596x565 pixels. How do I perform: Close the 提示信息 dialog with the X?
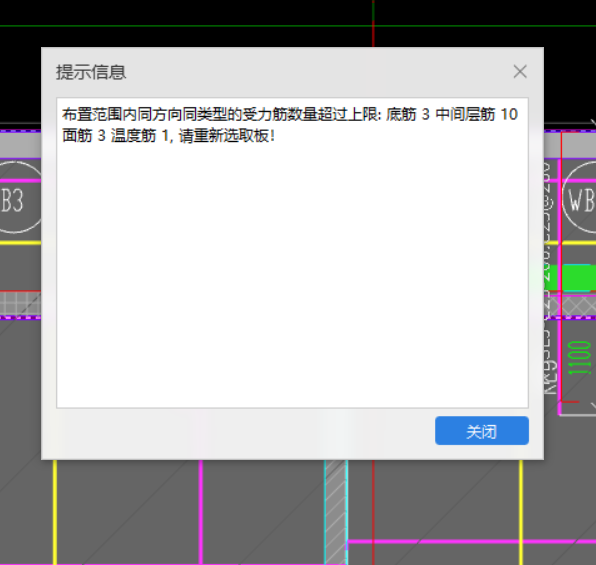(x=520, y=71)
